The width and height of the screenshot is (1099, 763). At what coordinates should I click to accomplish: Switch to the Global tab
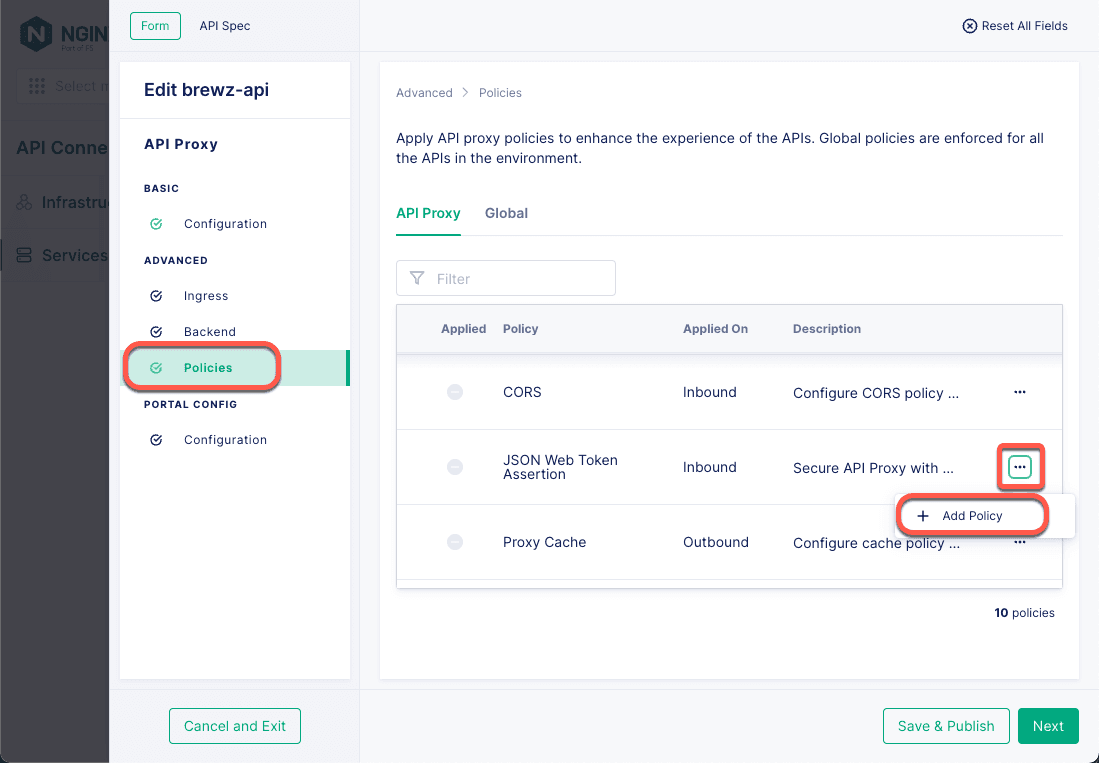506,213
